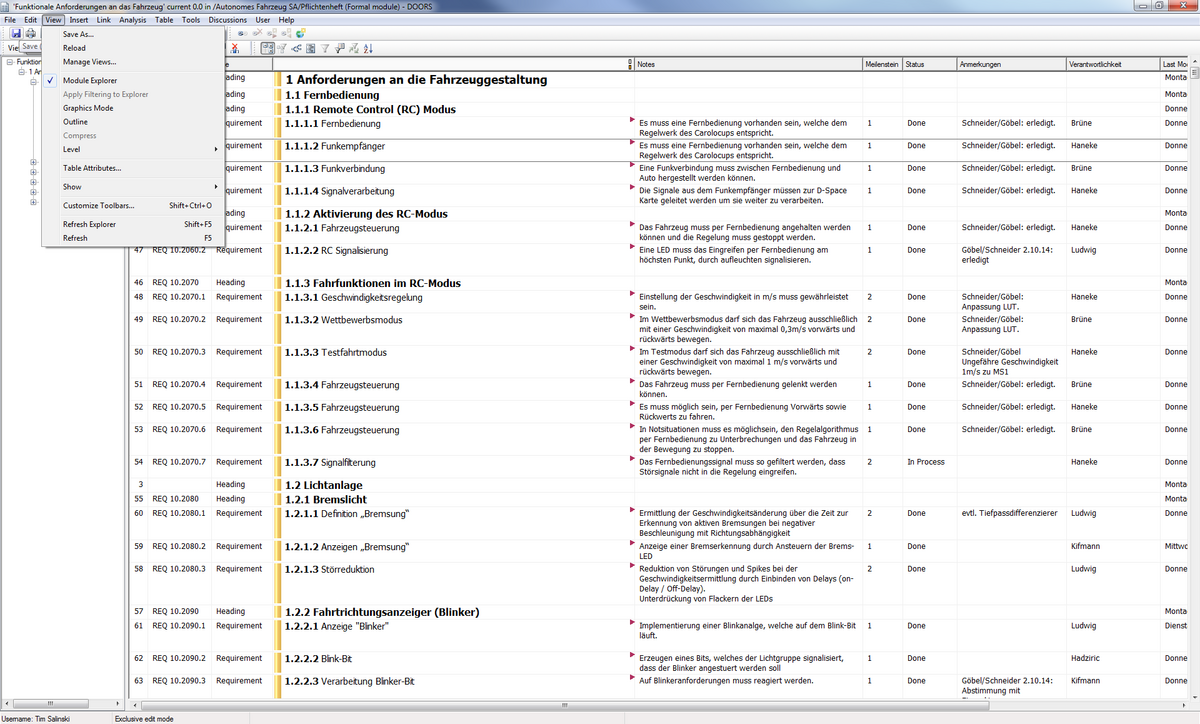The image size is (1200, 724).
Task: Click the Status column header
Action: tap(915, 64)
